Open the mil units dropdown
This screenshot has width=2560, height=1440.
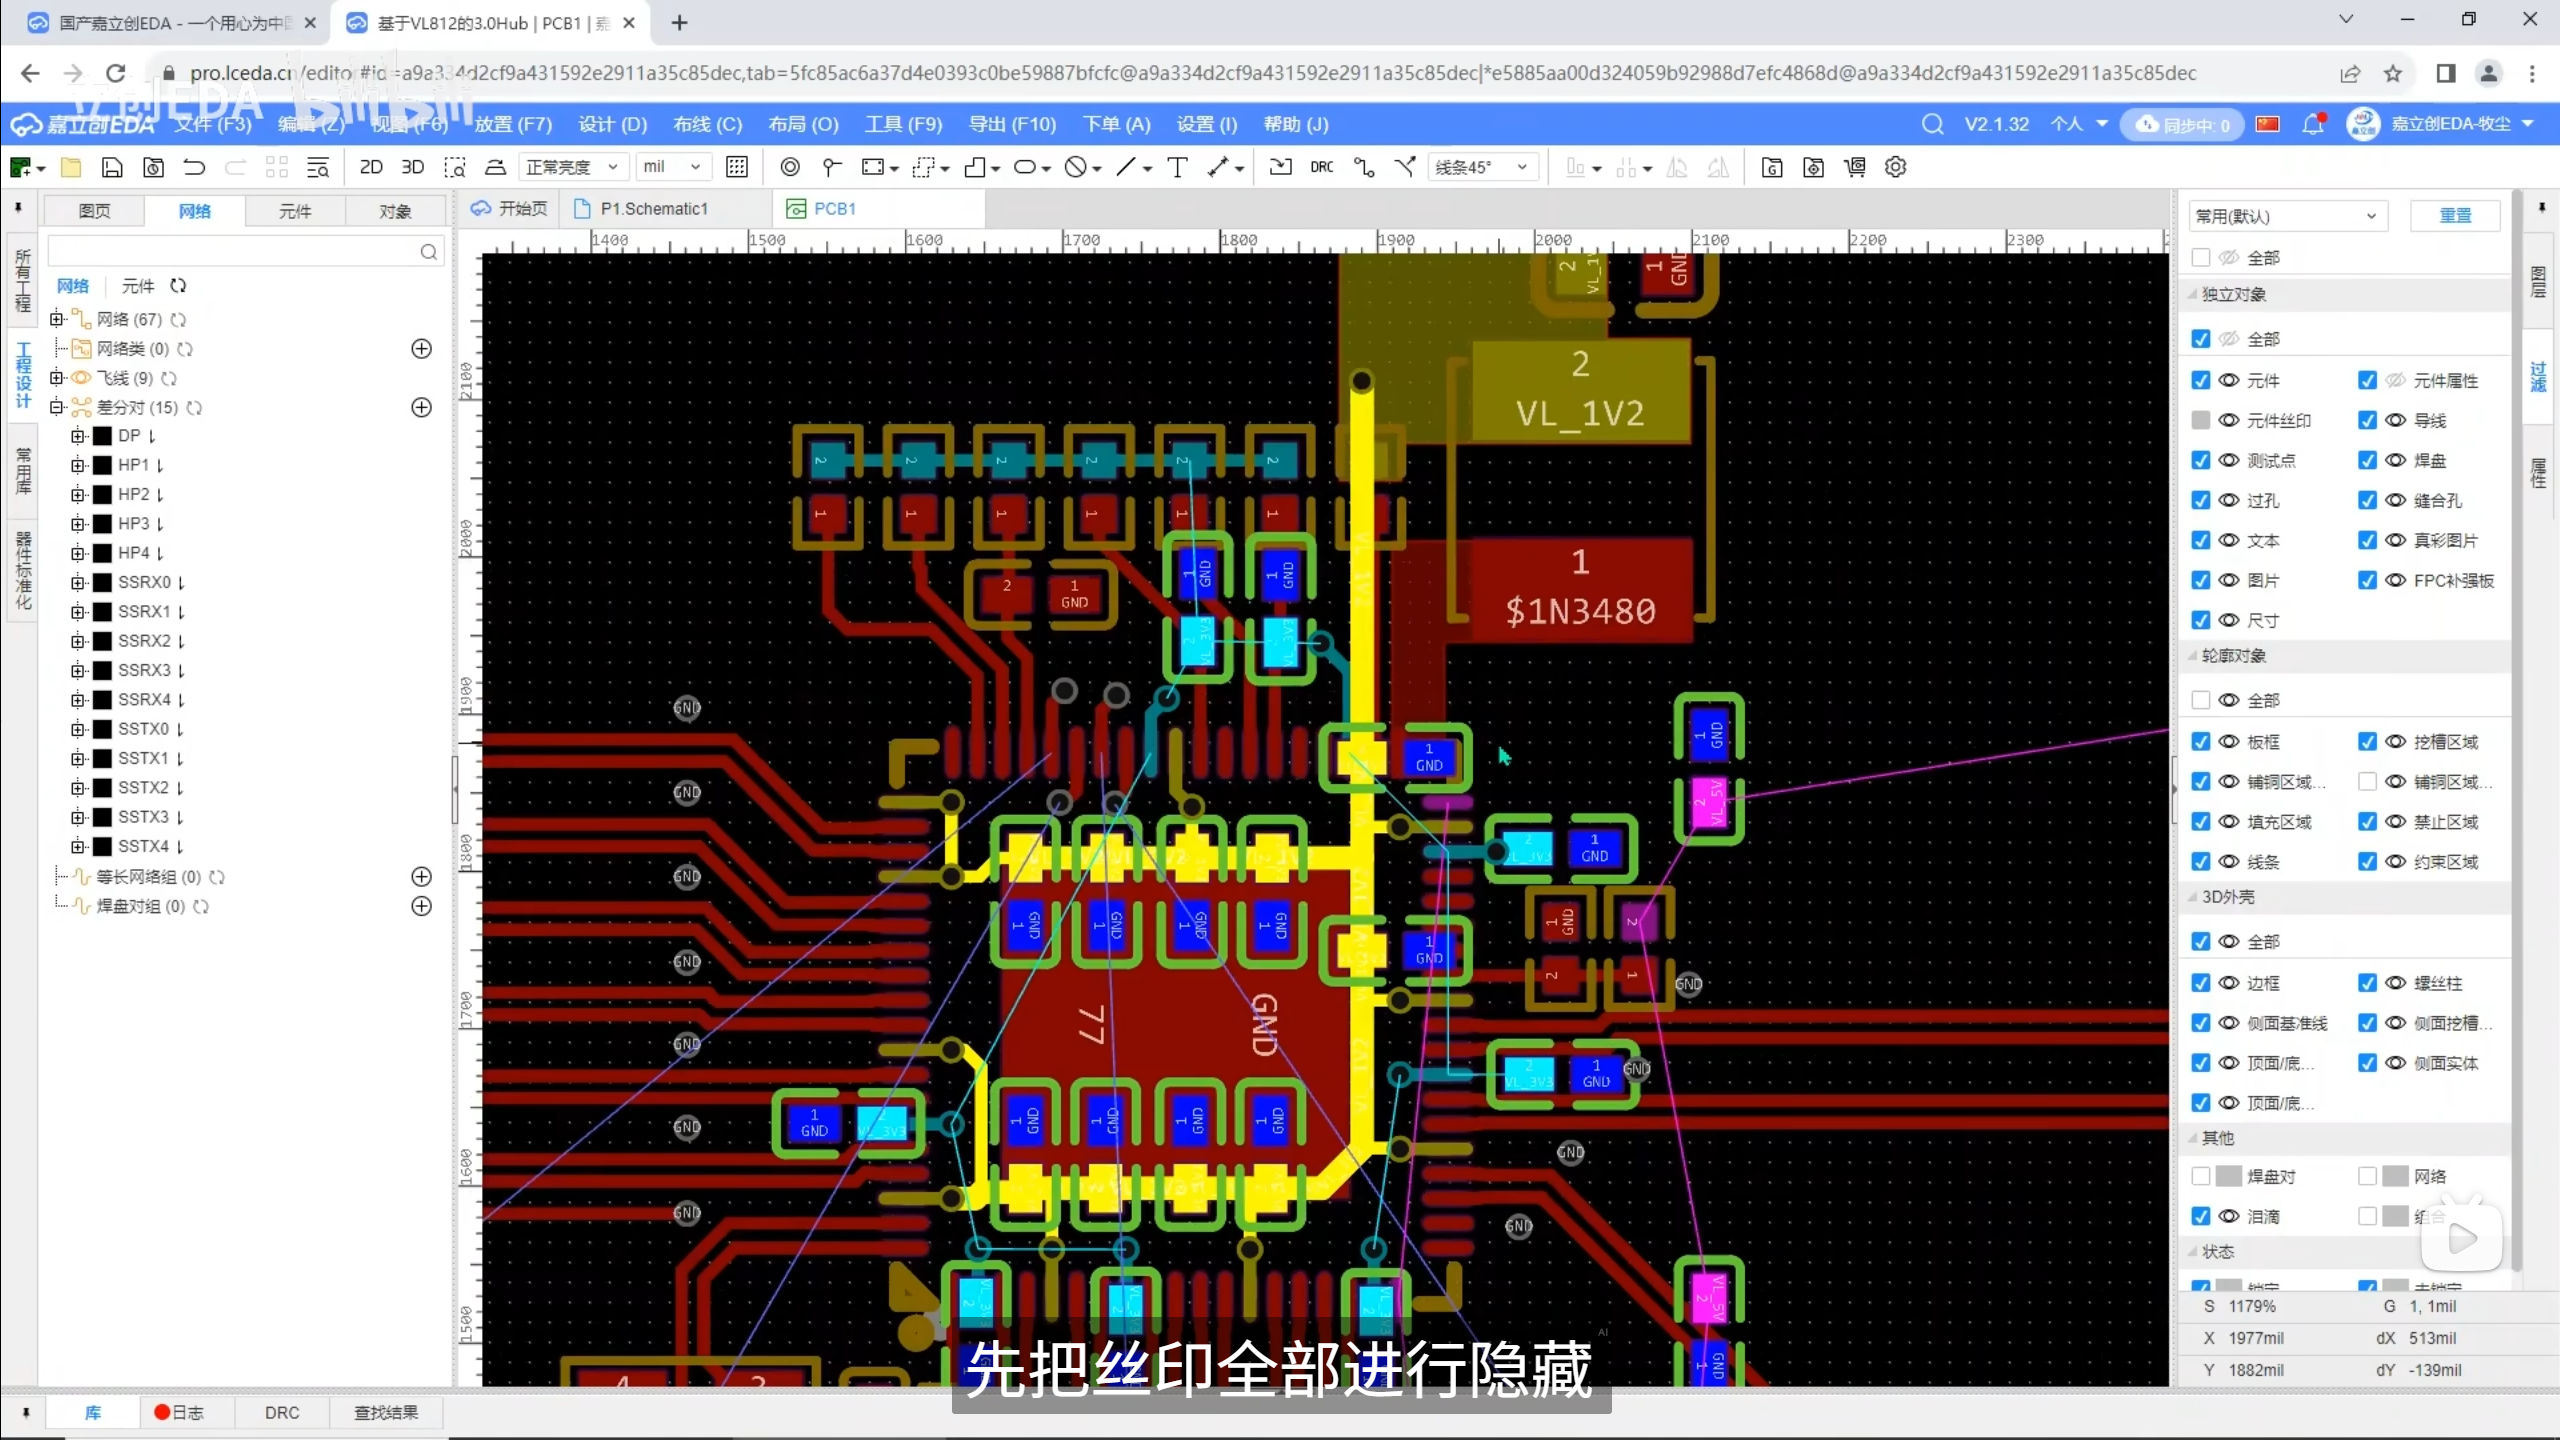coord(672,167)
